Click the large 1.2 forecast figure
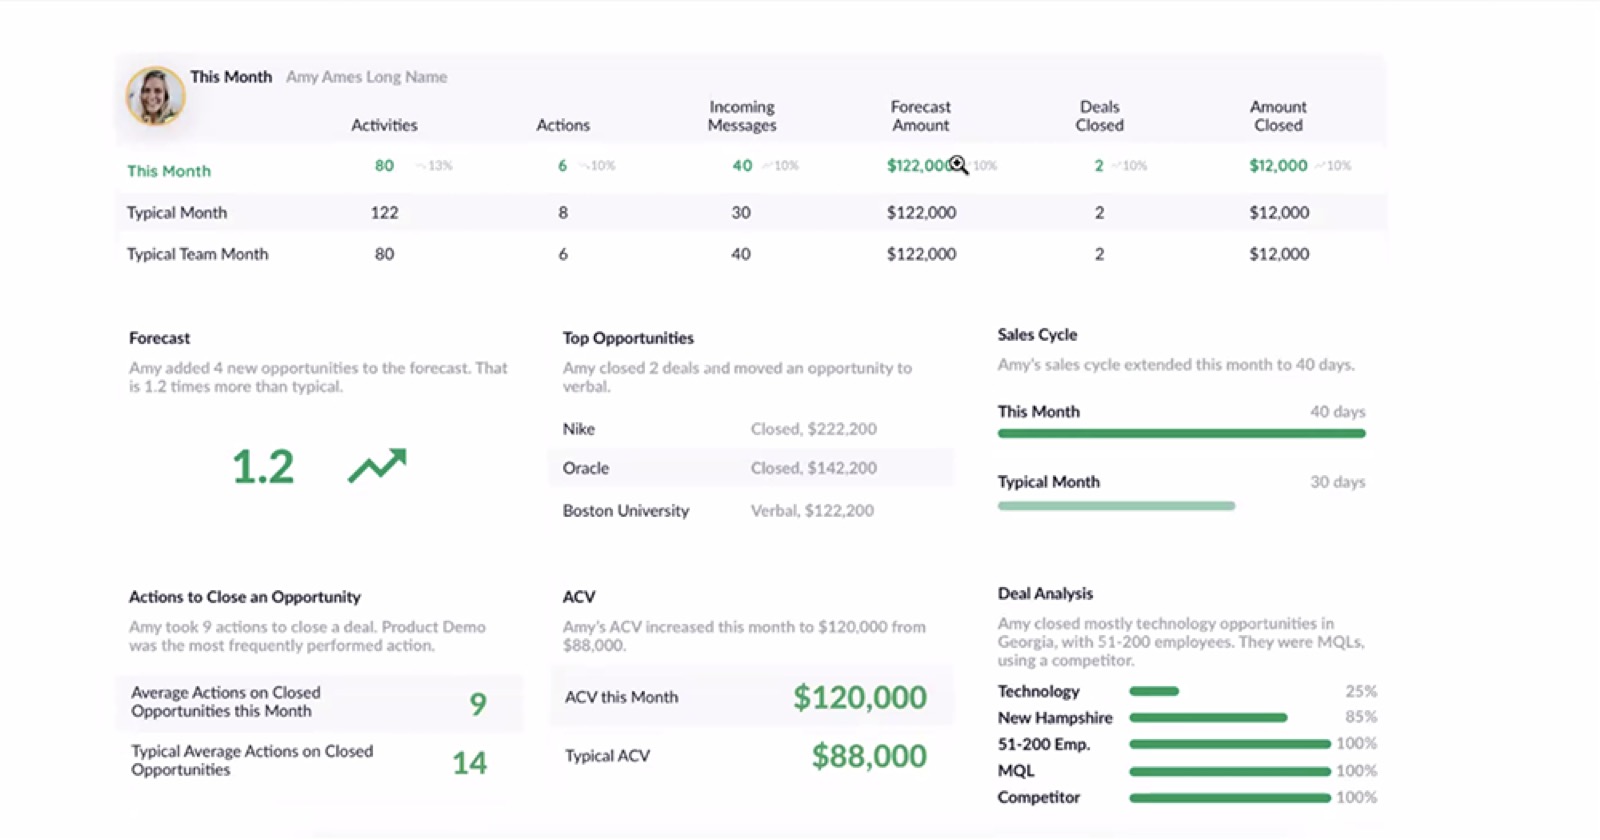1600x840 pixels. coord(263,467)
